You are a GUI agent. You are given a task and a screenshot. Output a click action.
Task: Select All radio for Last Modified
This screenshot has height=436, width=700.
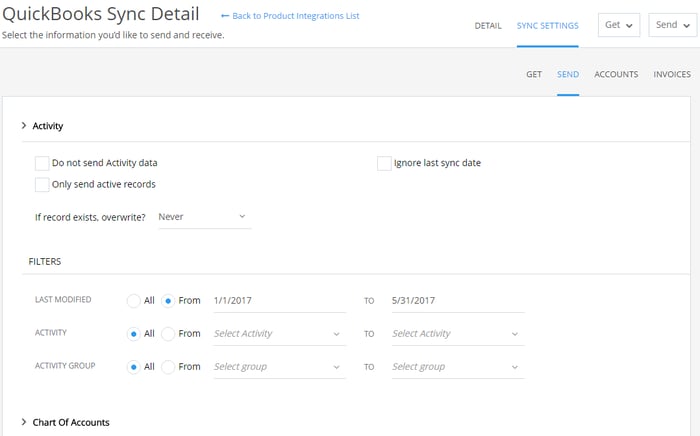133,301
